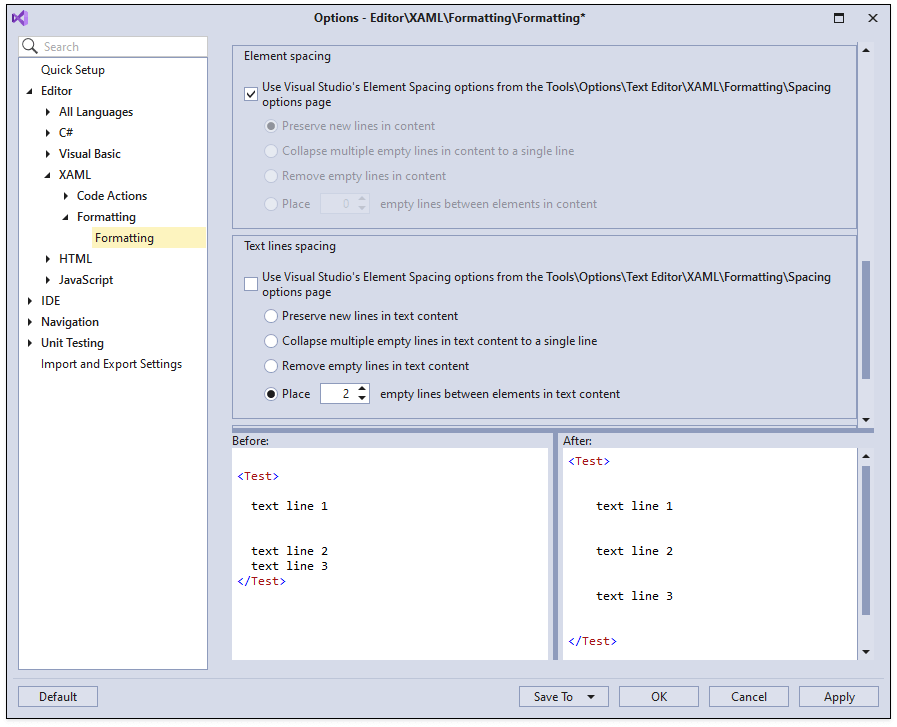Select "Preserve new lines in text content"
The height and width of the screenshot is (727, 897).
[270, 314]
